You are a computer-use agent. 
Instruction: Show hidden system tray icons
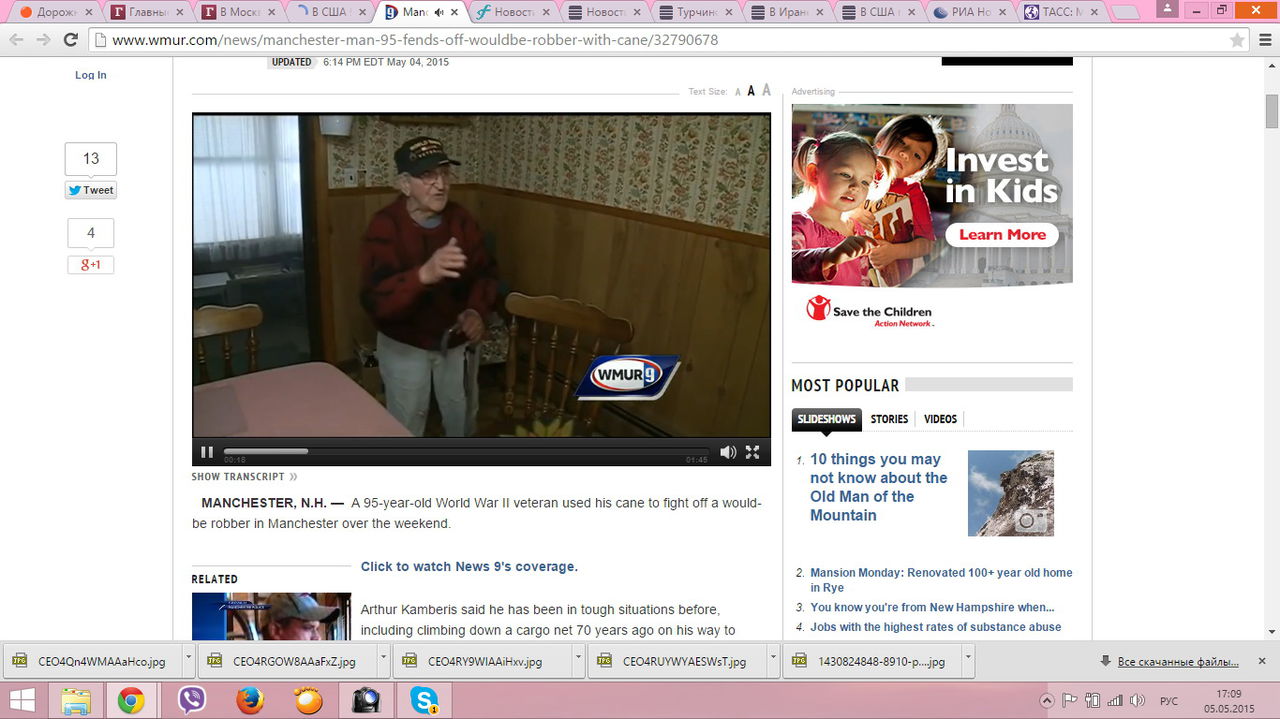[x=1047, y=701]
